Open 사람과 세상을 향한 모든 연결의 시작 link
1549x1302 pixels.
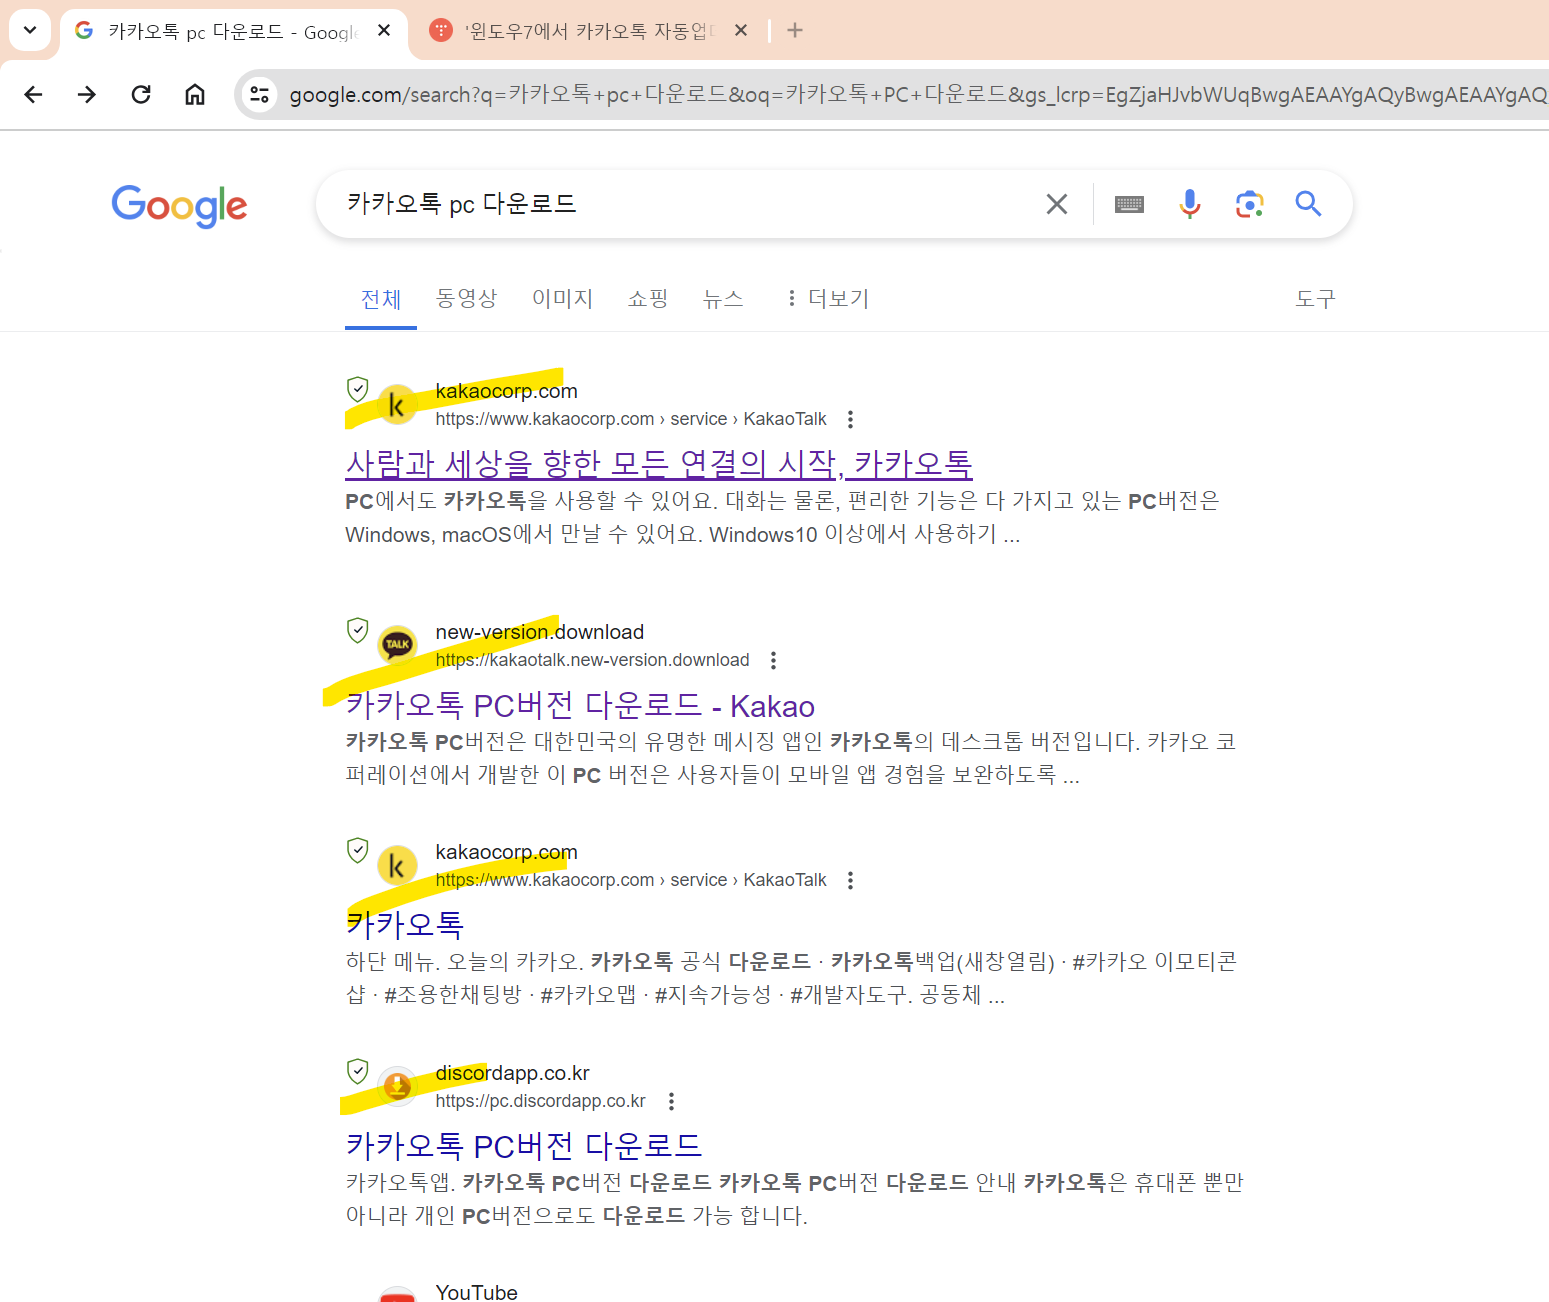coord(659,463)
